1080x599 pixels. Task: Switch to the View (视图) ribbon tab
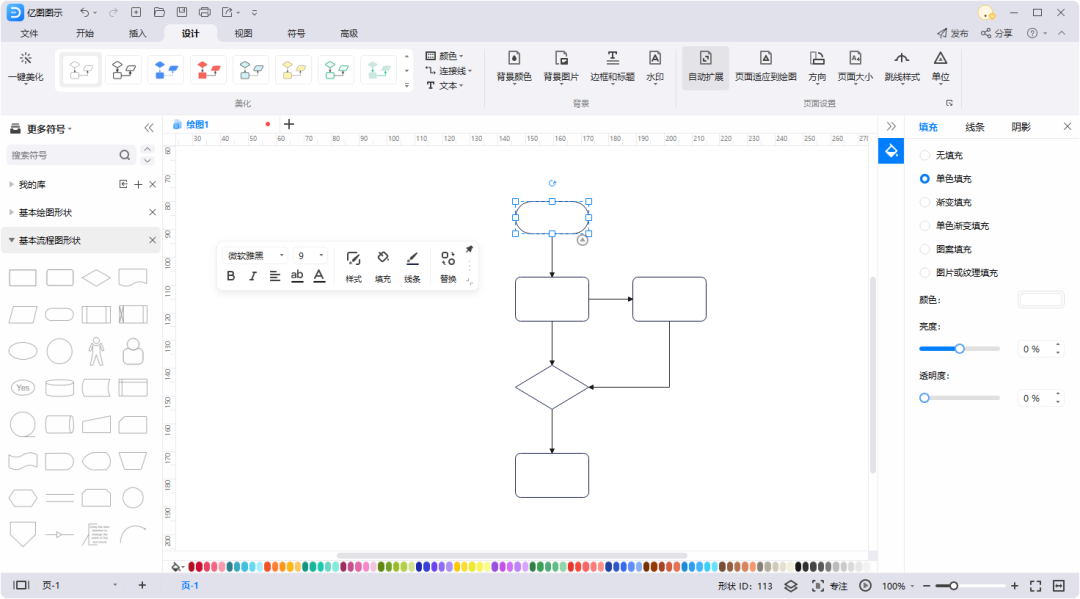coord(243,33)
